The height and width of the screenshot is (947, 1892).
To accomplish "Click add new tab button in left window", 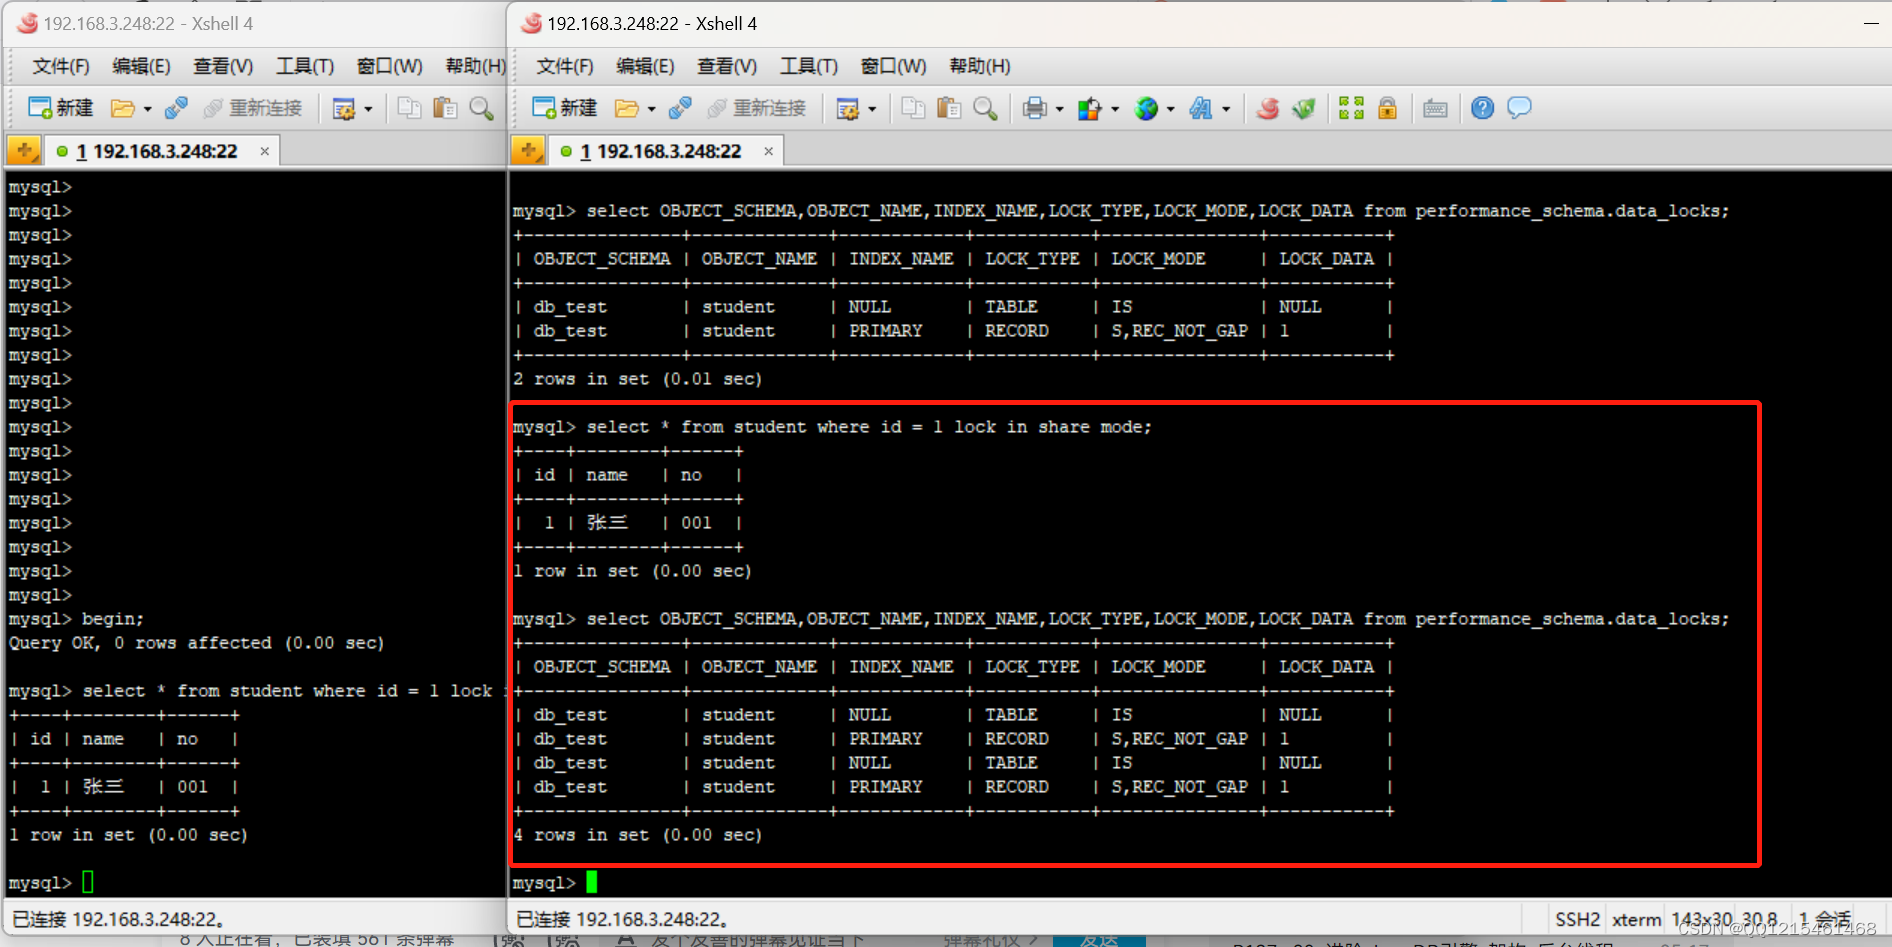I will point(24,151).
